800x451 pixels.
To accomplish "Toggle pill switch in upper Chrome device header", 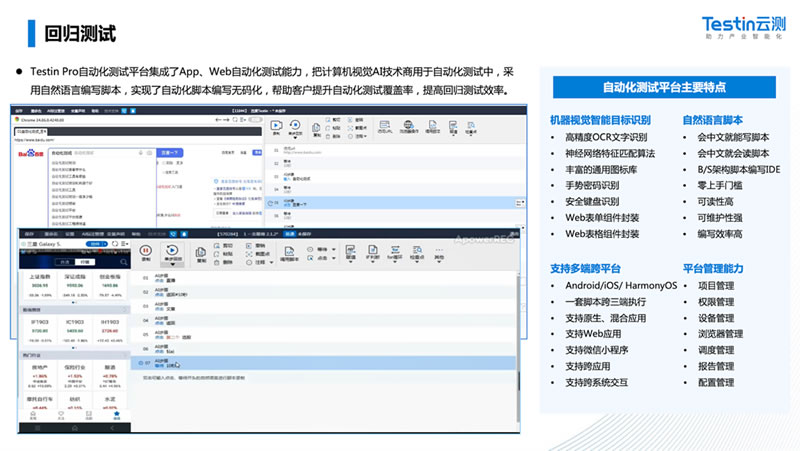I will pos(255,119).
